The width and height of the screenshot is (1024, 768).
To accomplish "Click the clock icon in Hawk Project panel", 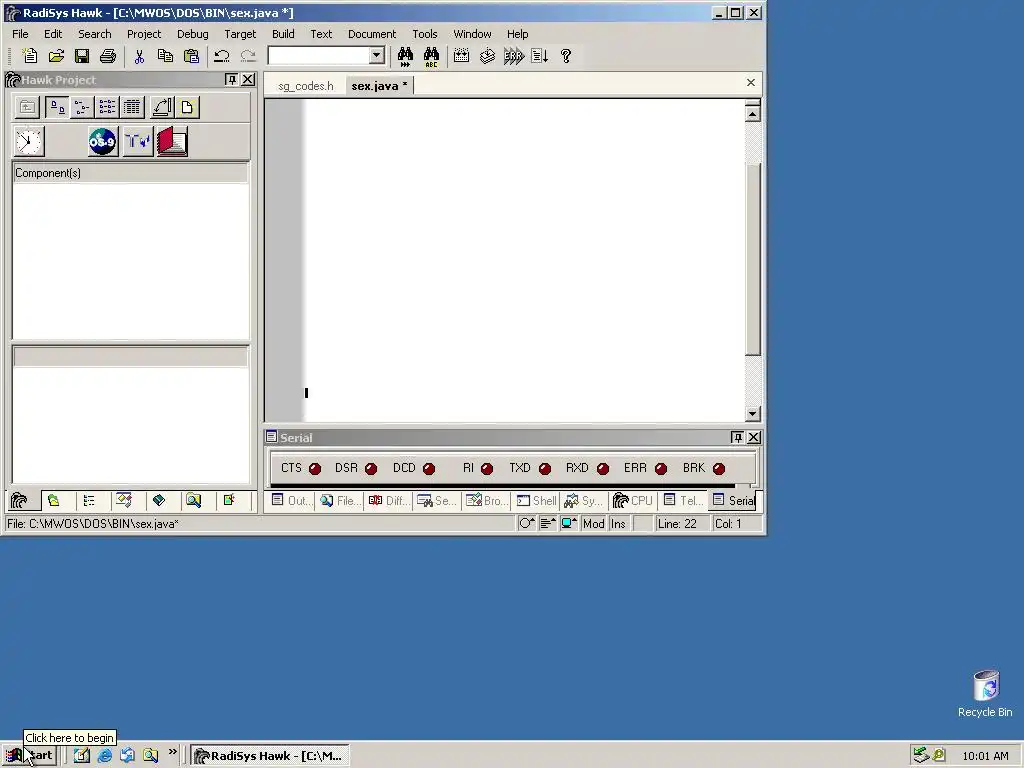I will [x=28, y=142].
